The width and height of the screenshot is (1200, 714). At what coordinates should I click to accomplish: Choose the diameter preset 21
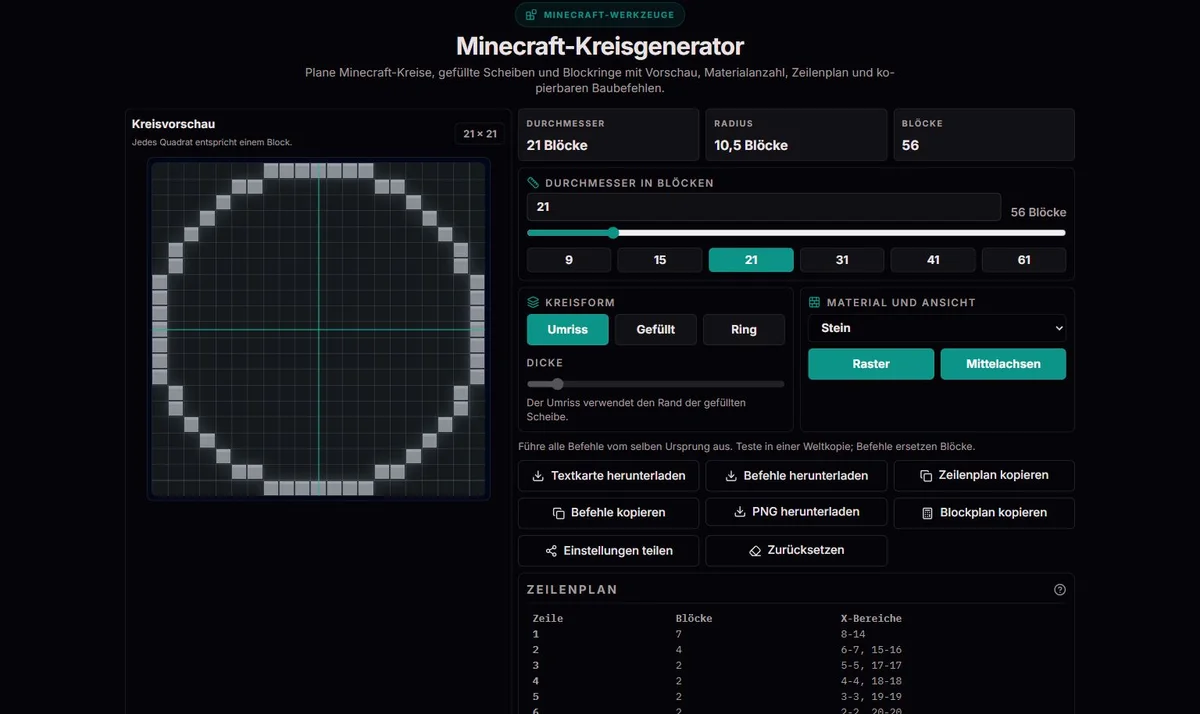point(751,260)
